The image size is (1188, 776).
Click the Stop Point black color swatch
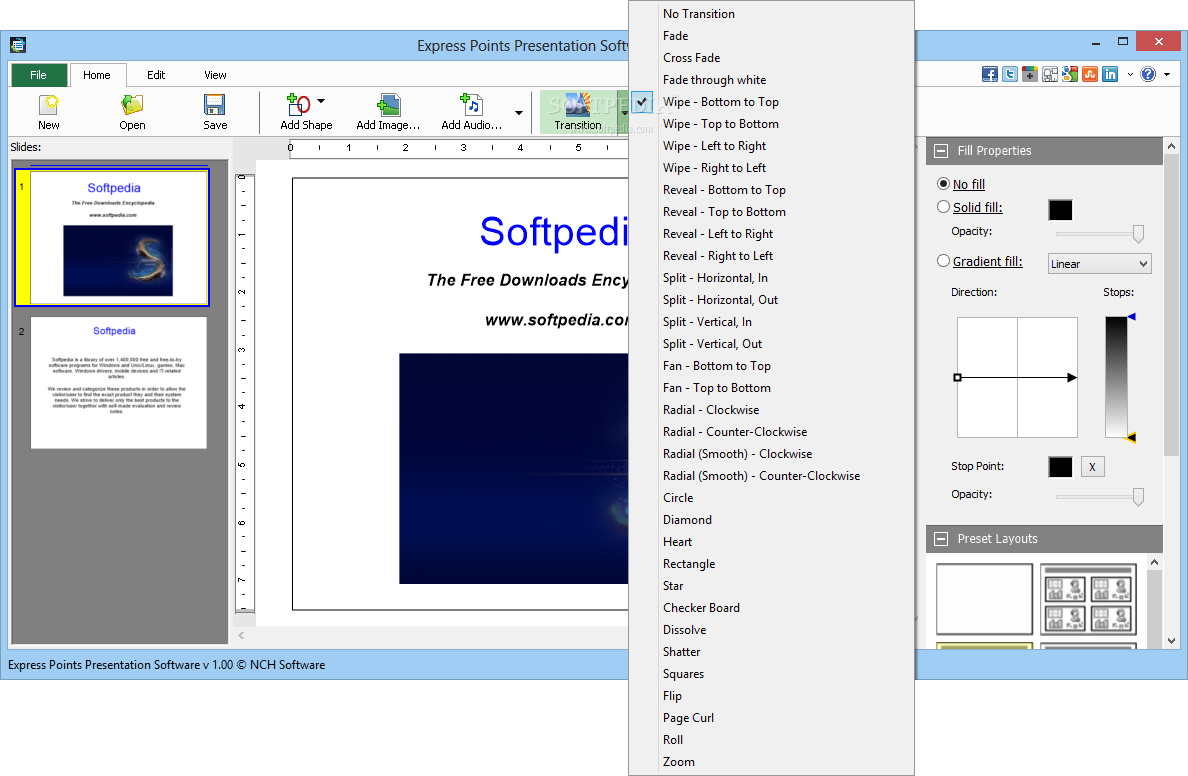pos(1060,467)
